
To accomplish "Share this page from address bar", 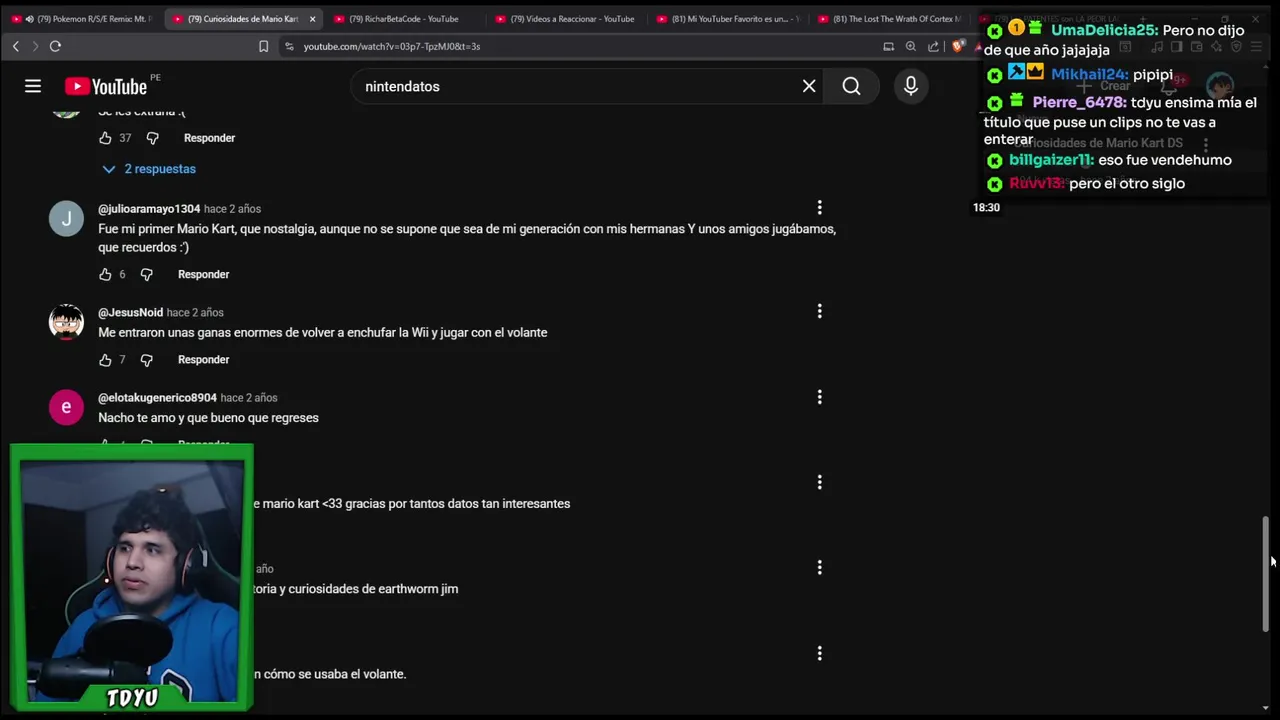I will (933, 46).
